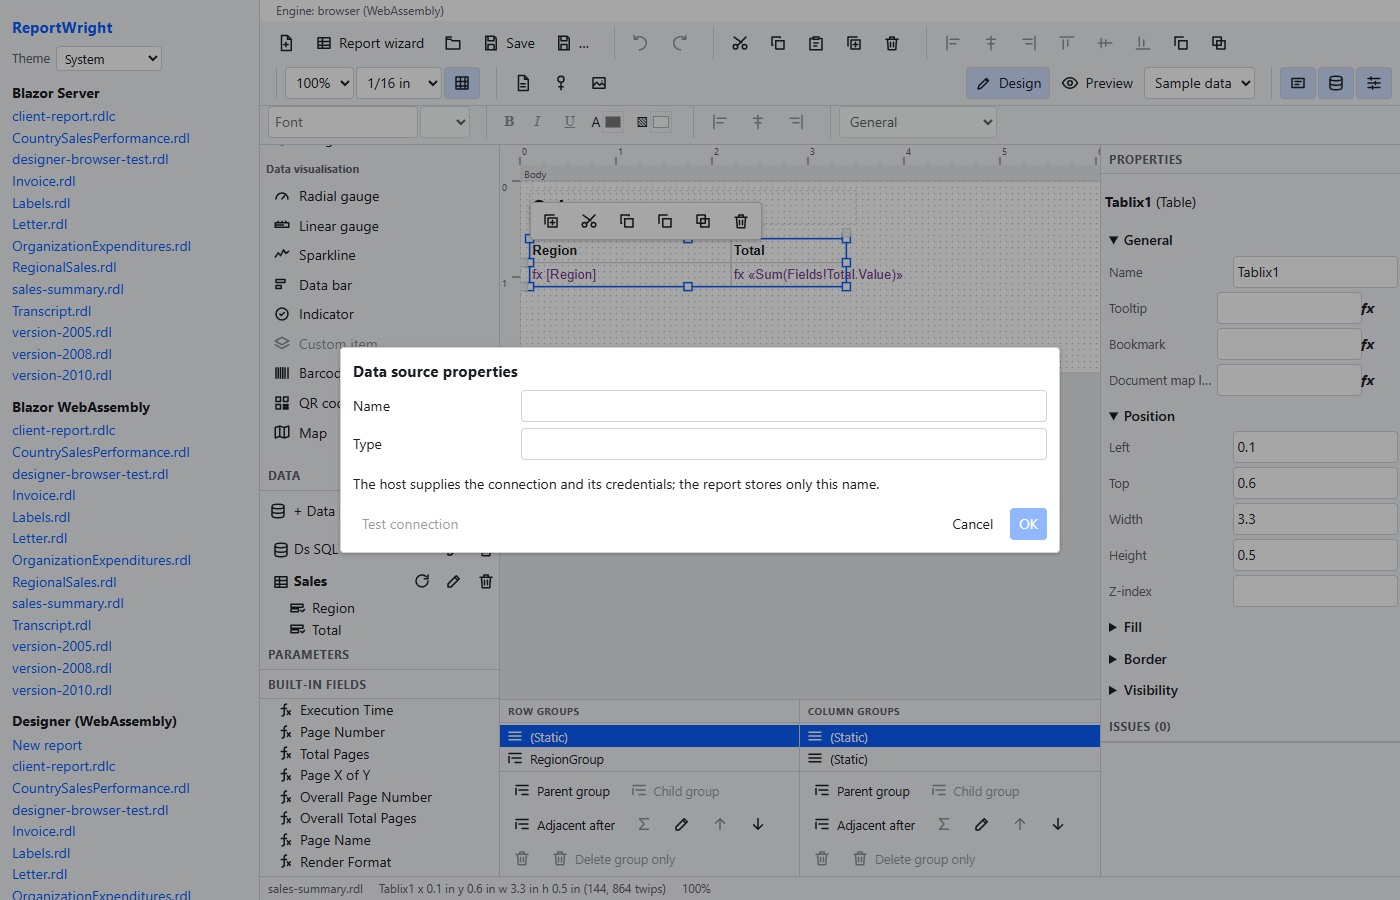Select RegionGroup in the Row Groups list

(x=649, y=759)
